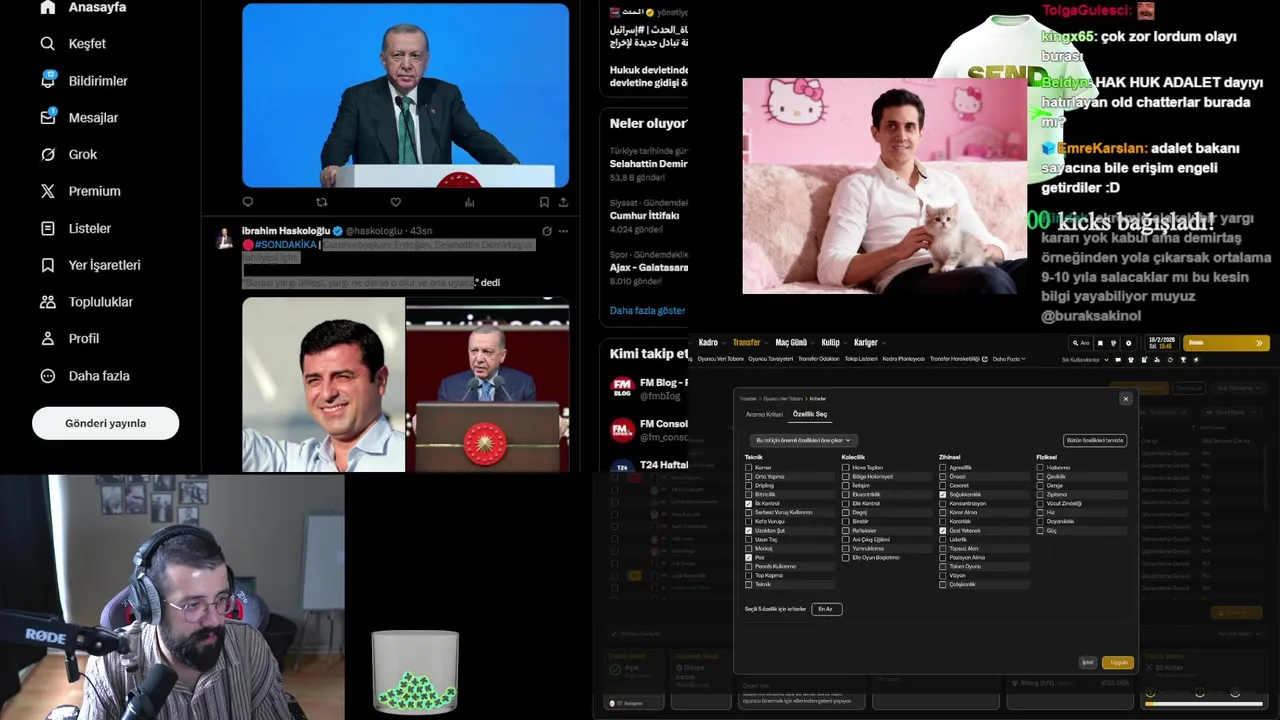Open analytics icon under Erdoğan podium tweet
Screen dimensions: 1280x720
[470, 202]
